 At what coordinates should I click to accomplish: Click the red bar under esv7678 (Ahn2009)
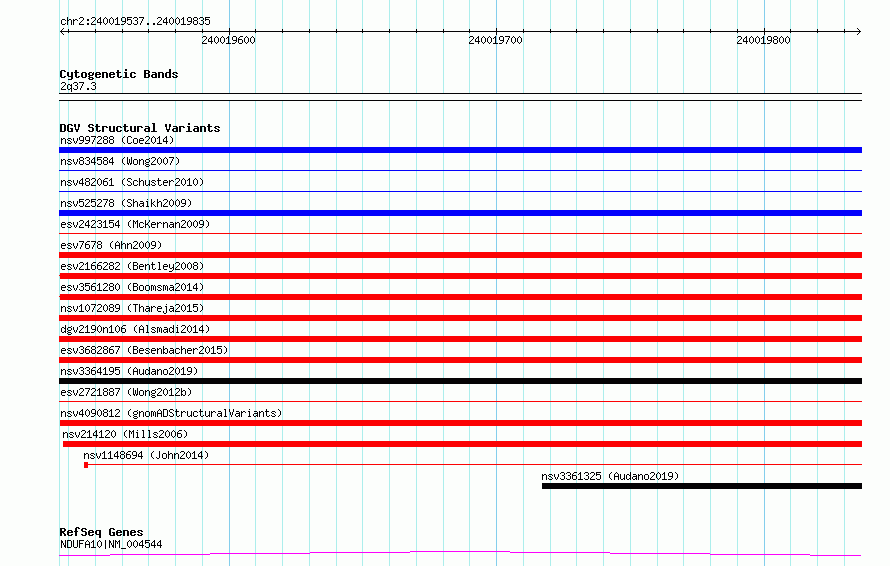pos(460,255)
